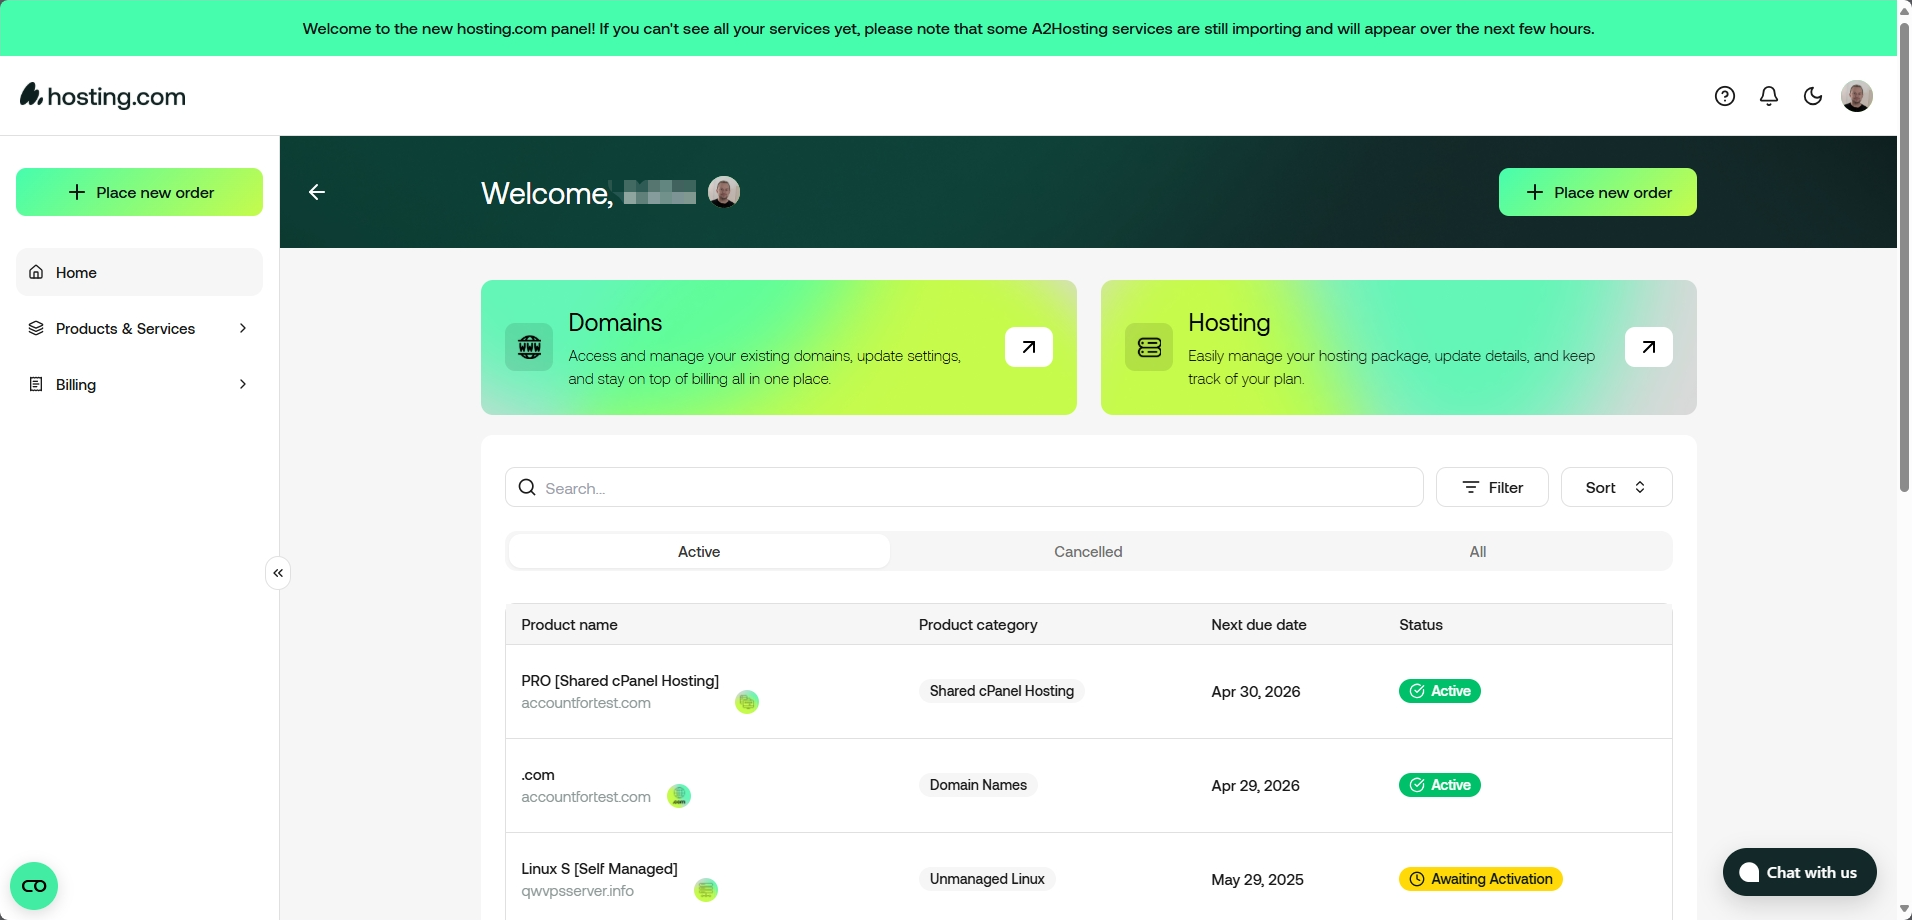Open user profile avatar in header
This screenshot has width=1912, height=920.
click(x=1857, y=96)
